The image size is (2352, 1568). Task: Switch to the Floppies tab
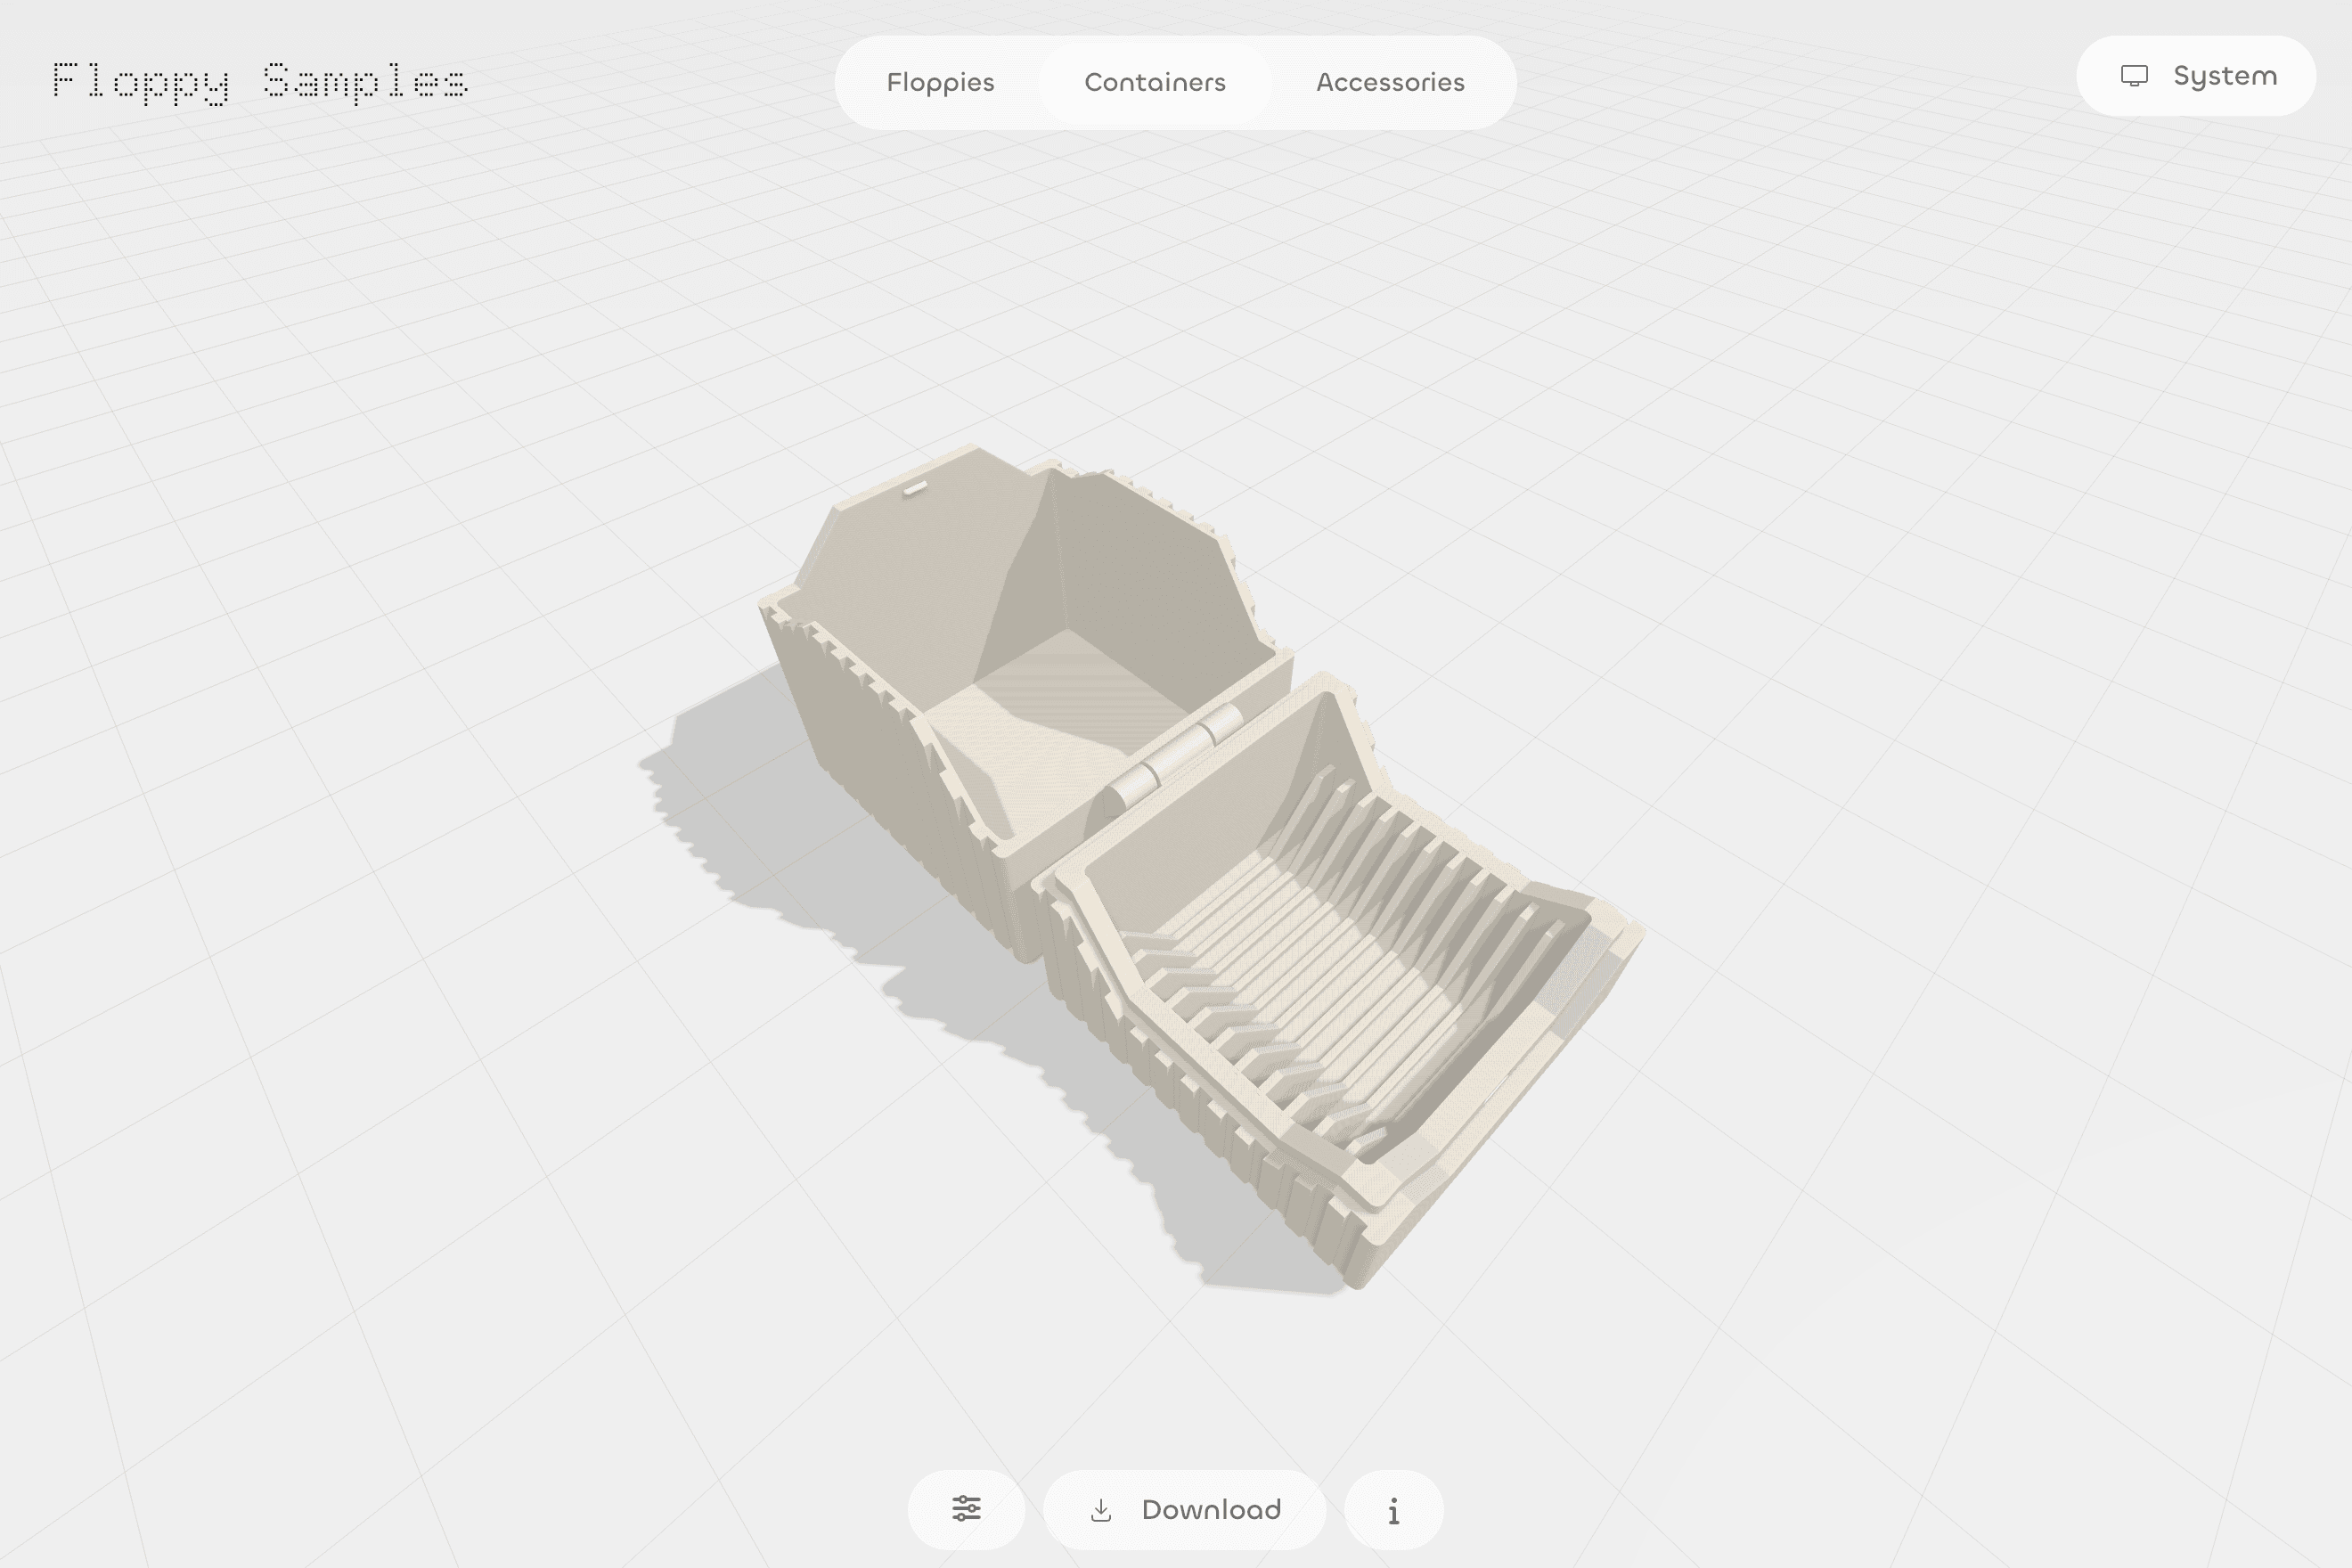(x=940, y=82)
